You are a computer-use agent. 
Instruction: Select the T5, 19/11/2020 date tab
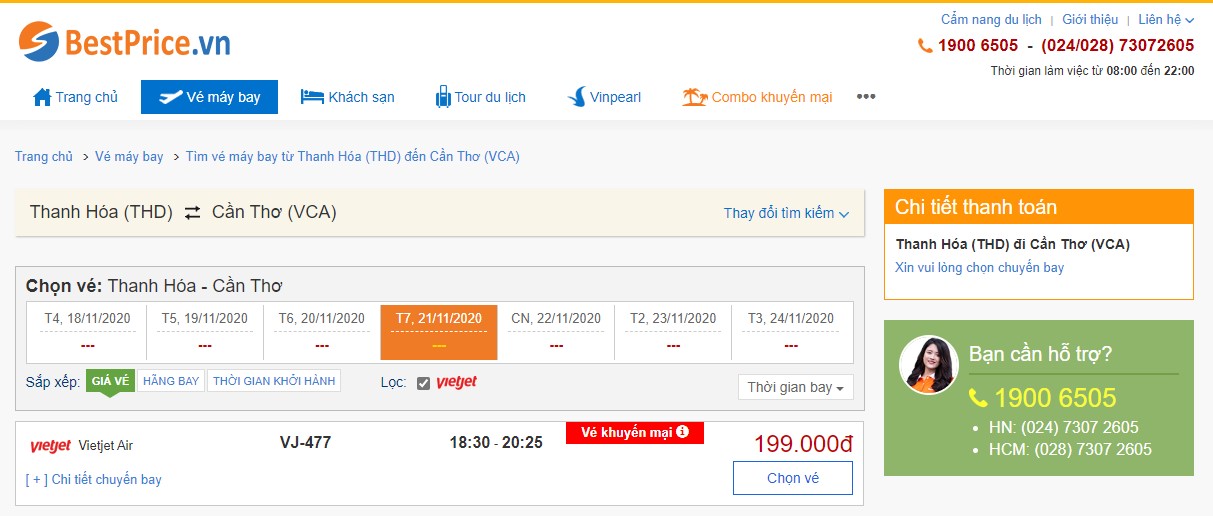click(x=205, y=331)
